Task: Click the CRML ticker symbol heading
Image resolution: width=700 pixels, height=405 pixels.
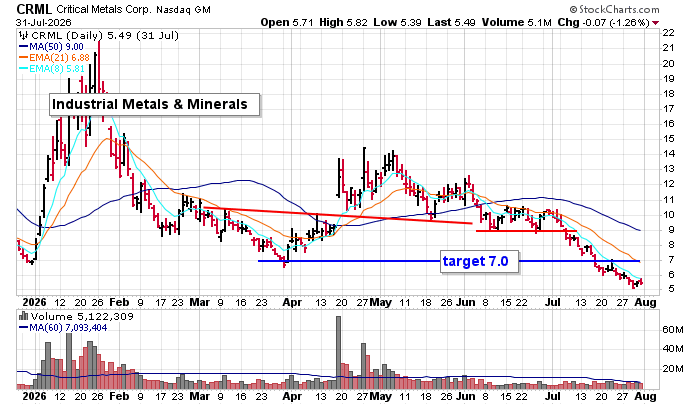Action: (x=34, y=9)
